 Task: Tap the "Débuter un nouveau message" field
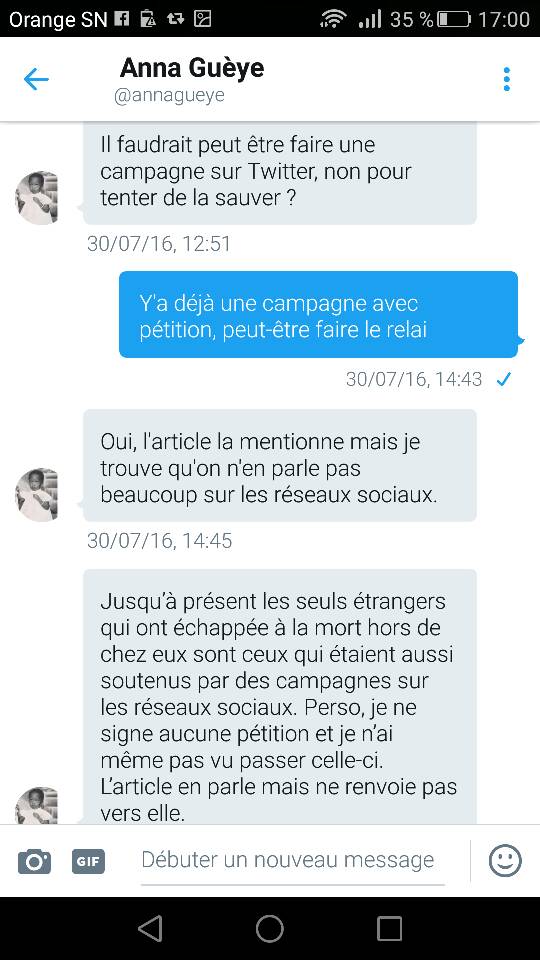293,860
